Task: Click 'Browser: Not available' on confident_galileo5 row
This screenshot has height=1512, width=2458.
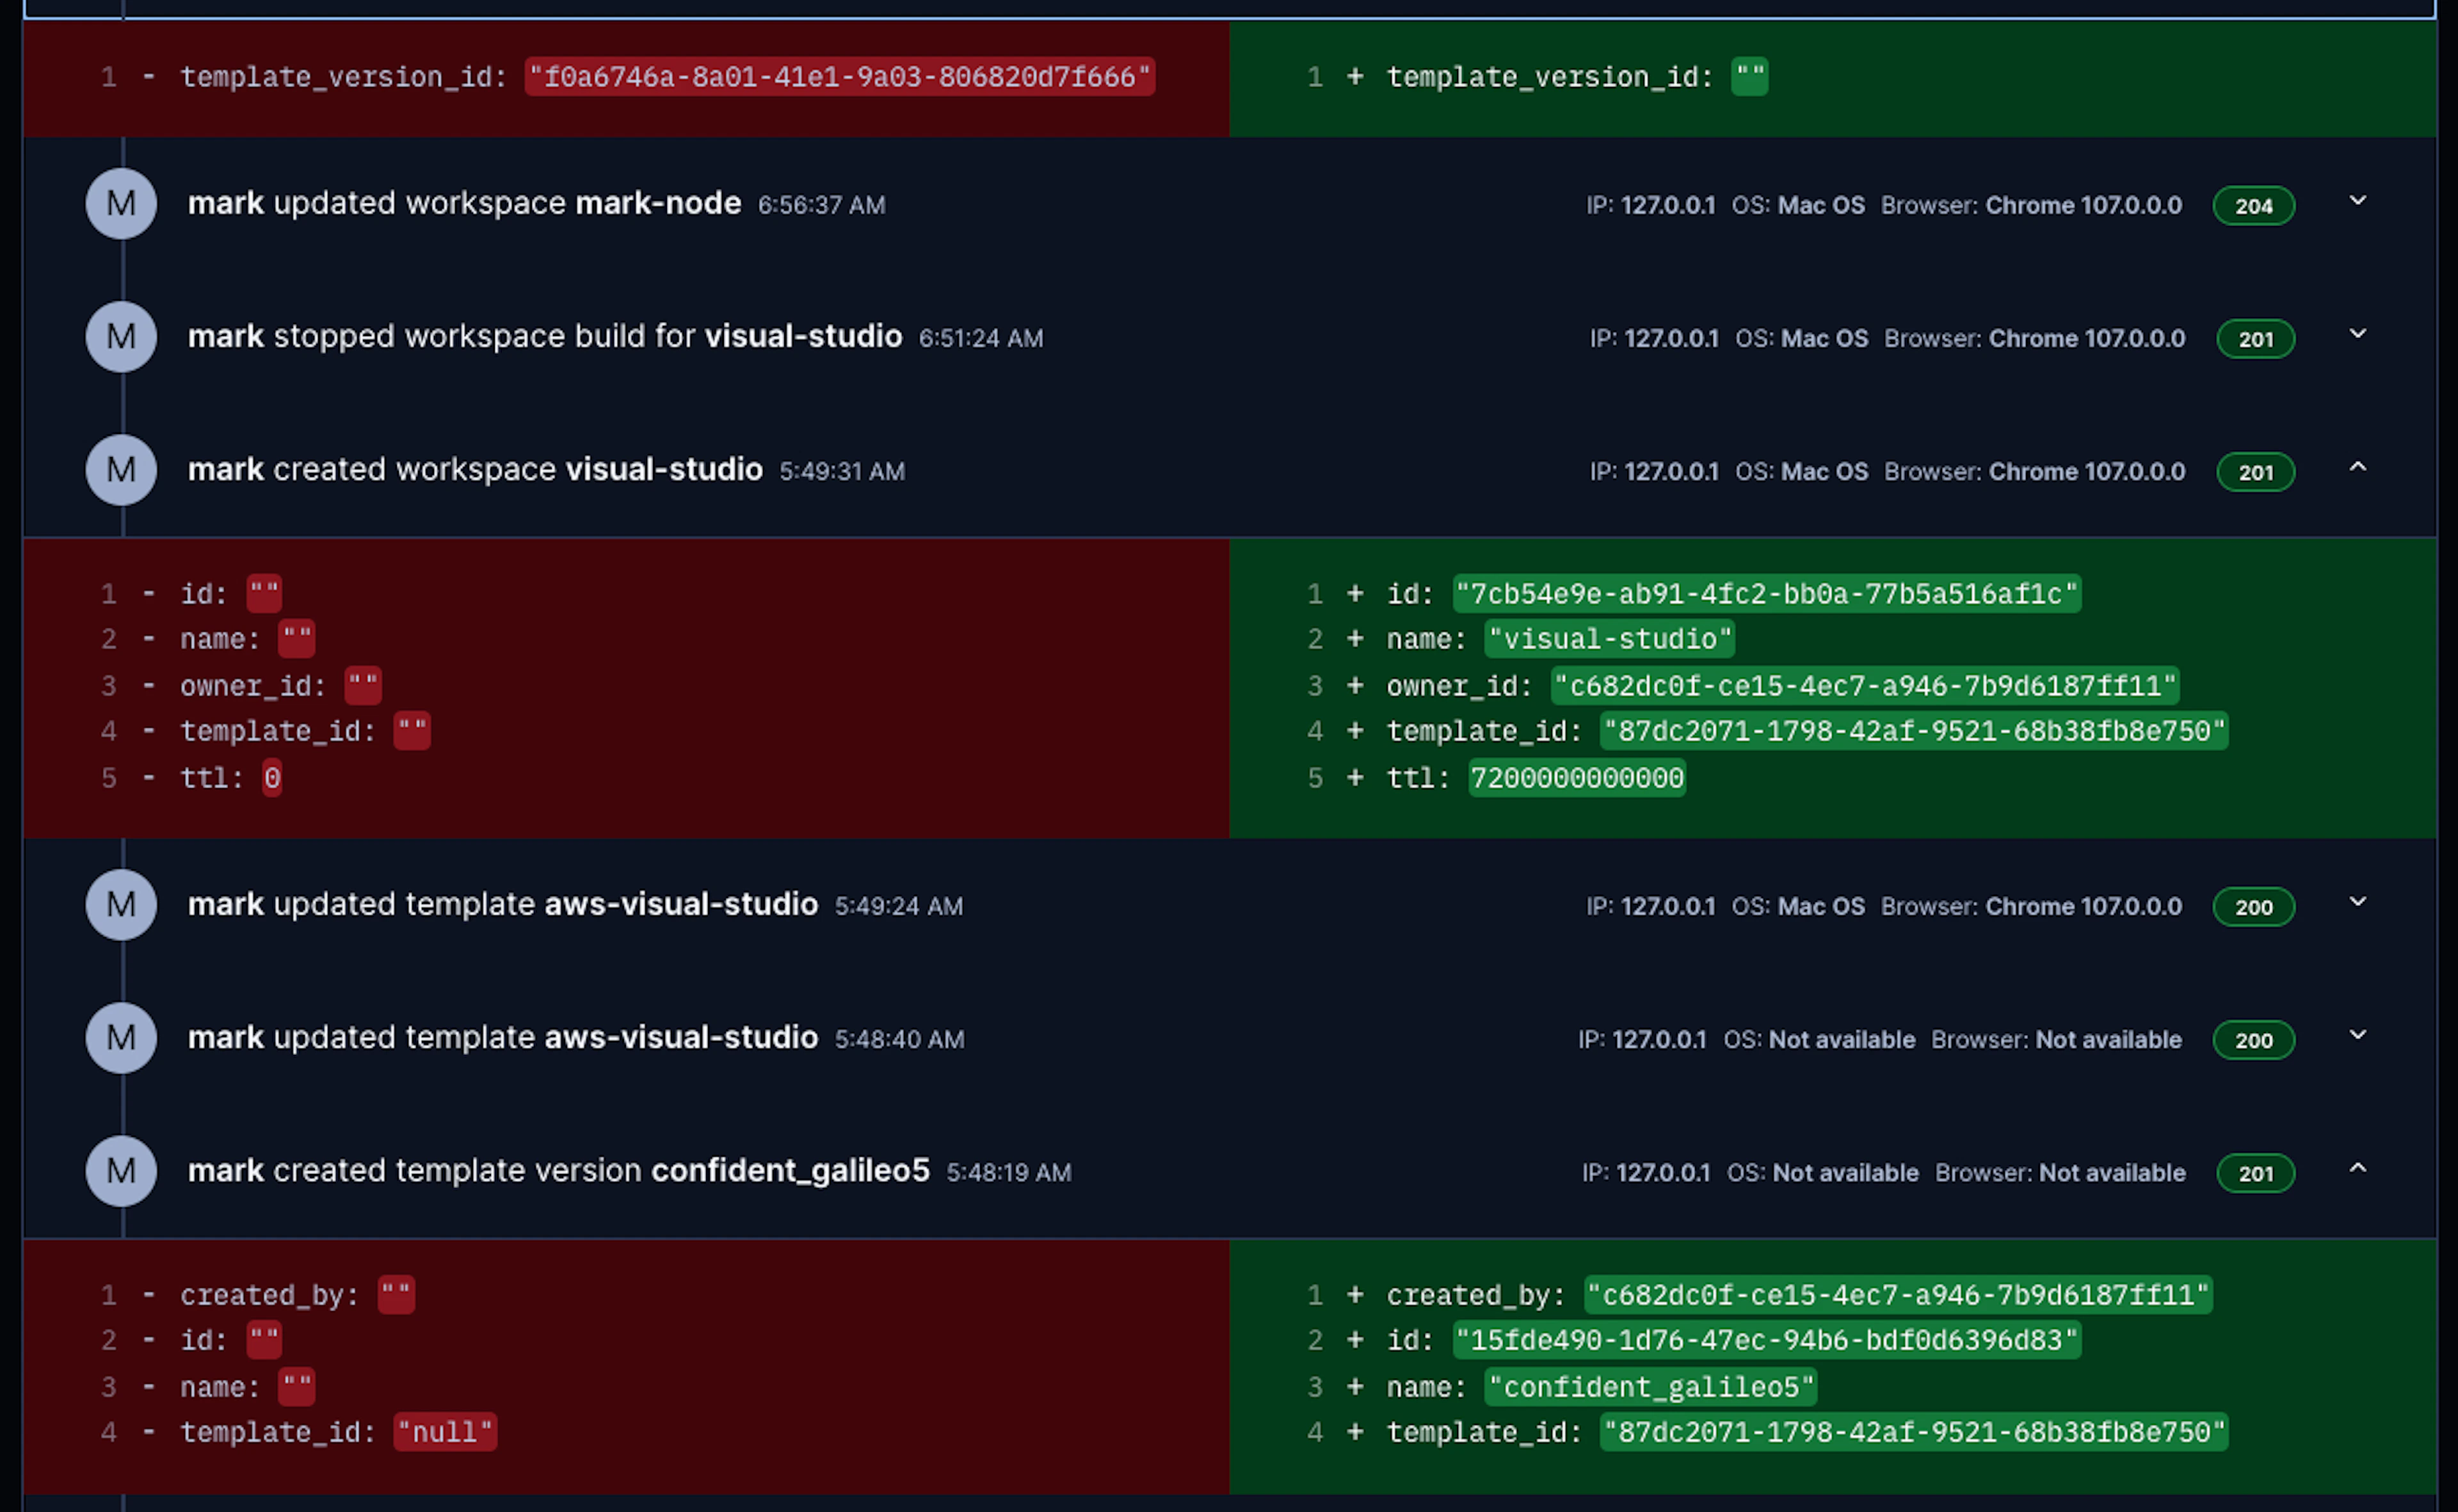Action: point(2060,1172)
